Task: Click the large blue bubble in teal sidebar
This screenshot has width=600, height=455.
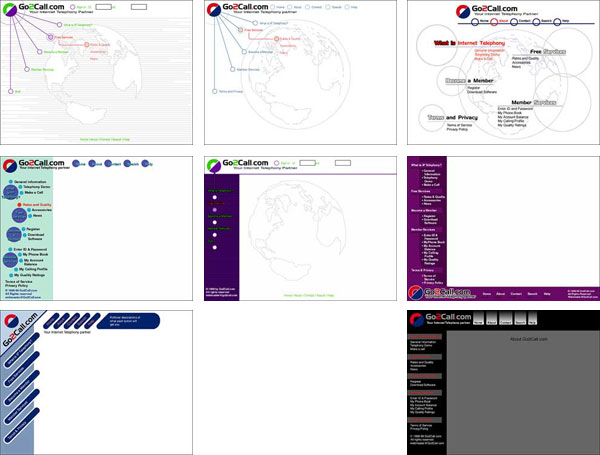Action: click(20, 216)
